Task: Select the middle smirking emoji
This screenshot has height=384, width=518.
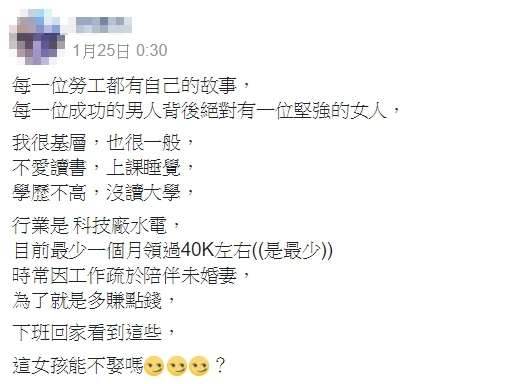Action: click(x=177, y=366)
